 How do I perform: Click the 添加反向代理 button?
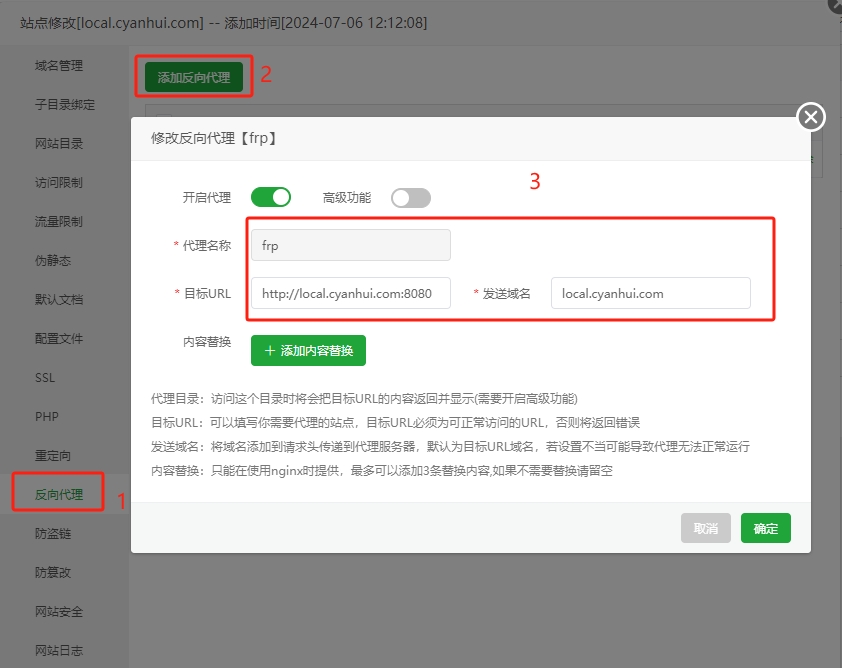tap(194, 77)
